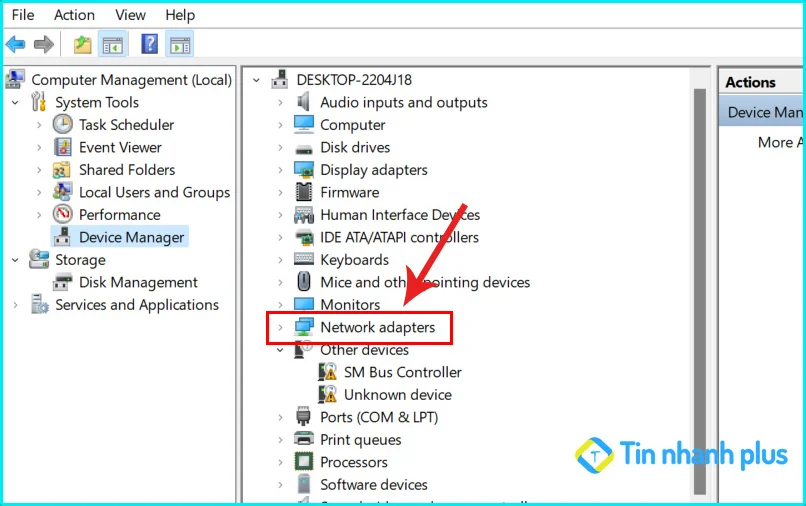Click the Unknown device warning icon
Screen dimensions: 806x506
click(327, 394)
